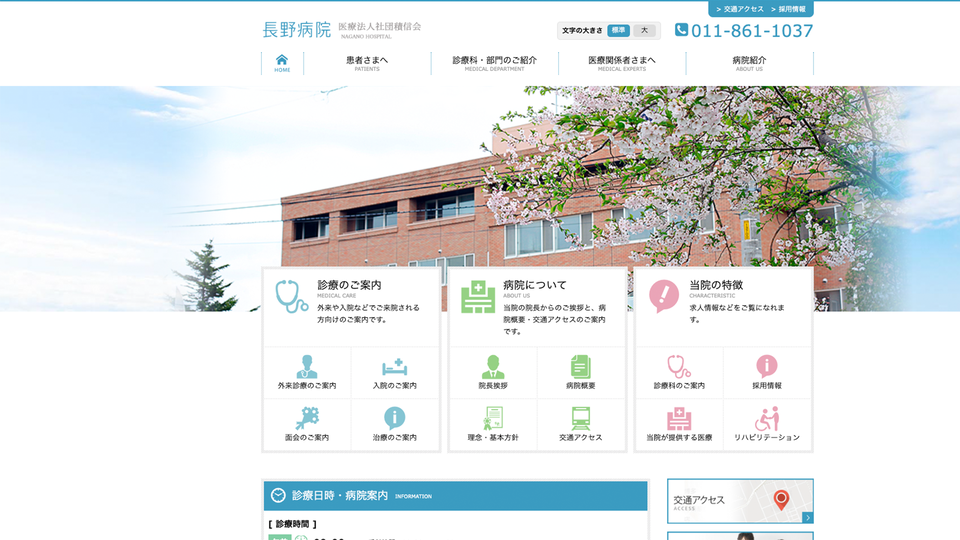Image resolution: width=960 pixels, height=540 pixels.
Task: Set text size to 標準
Action: pyautogui.click(x=619, y=31)
